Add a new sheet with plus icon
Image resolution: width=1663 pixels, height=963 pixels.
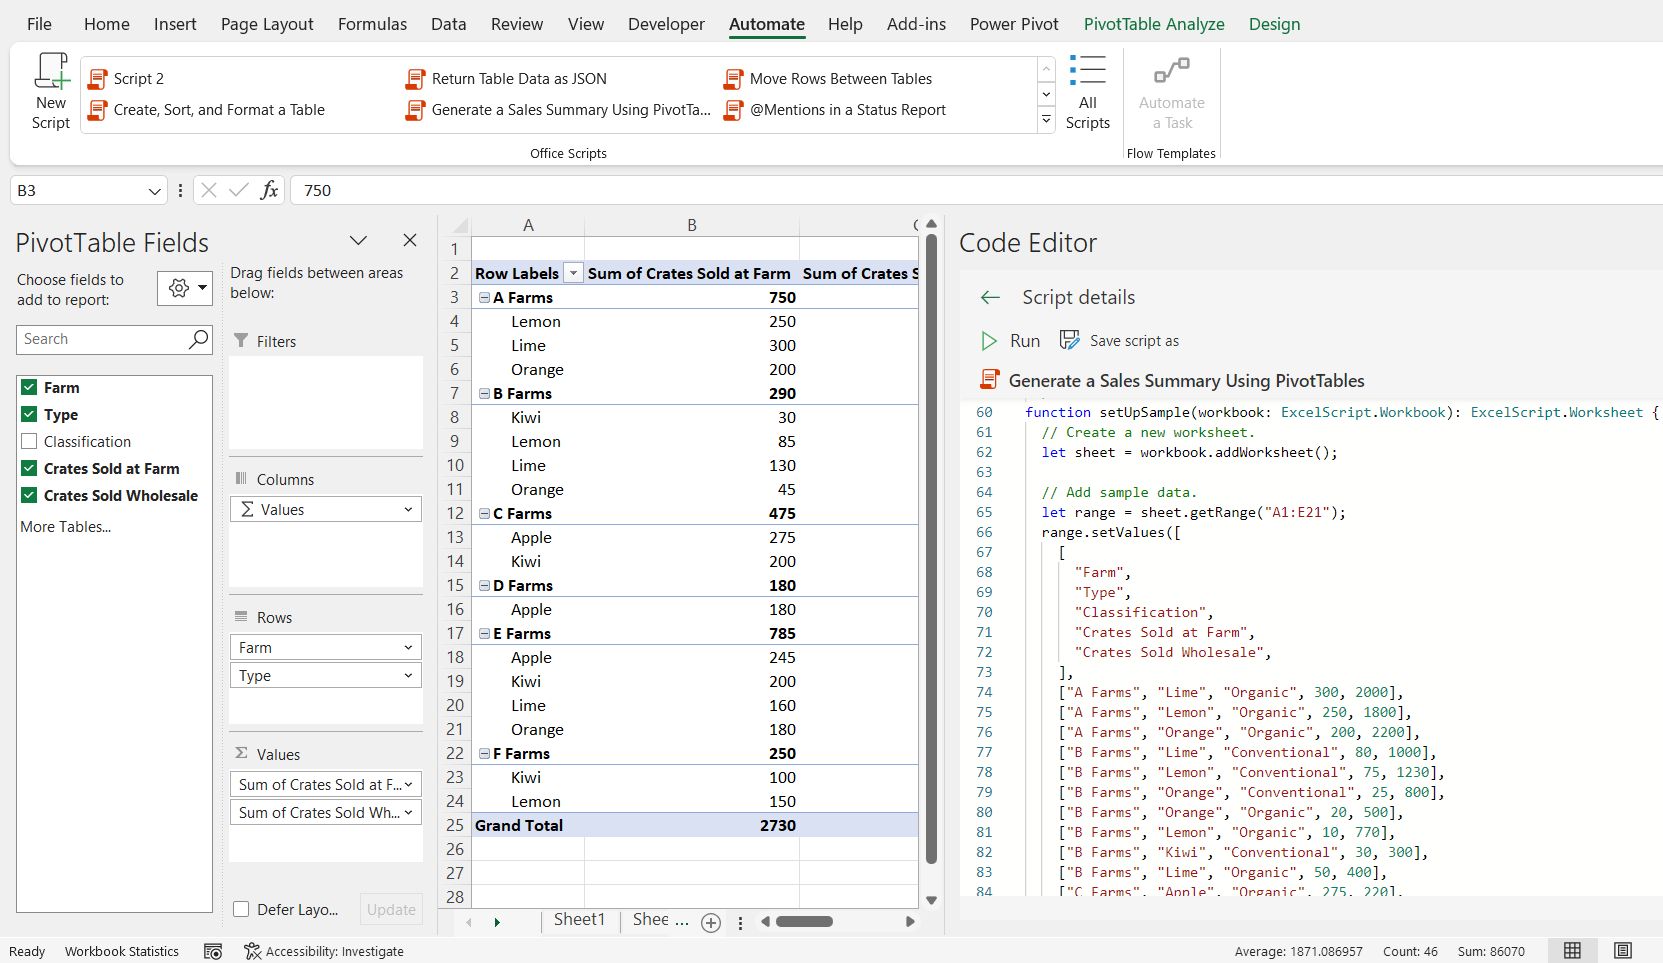click(x=711, y=923)
